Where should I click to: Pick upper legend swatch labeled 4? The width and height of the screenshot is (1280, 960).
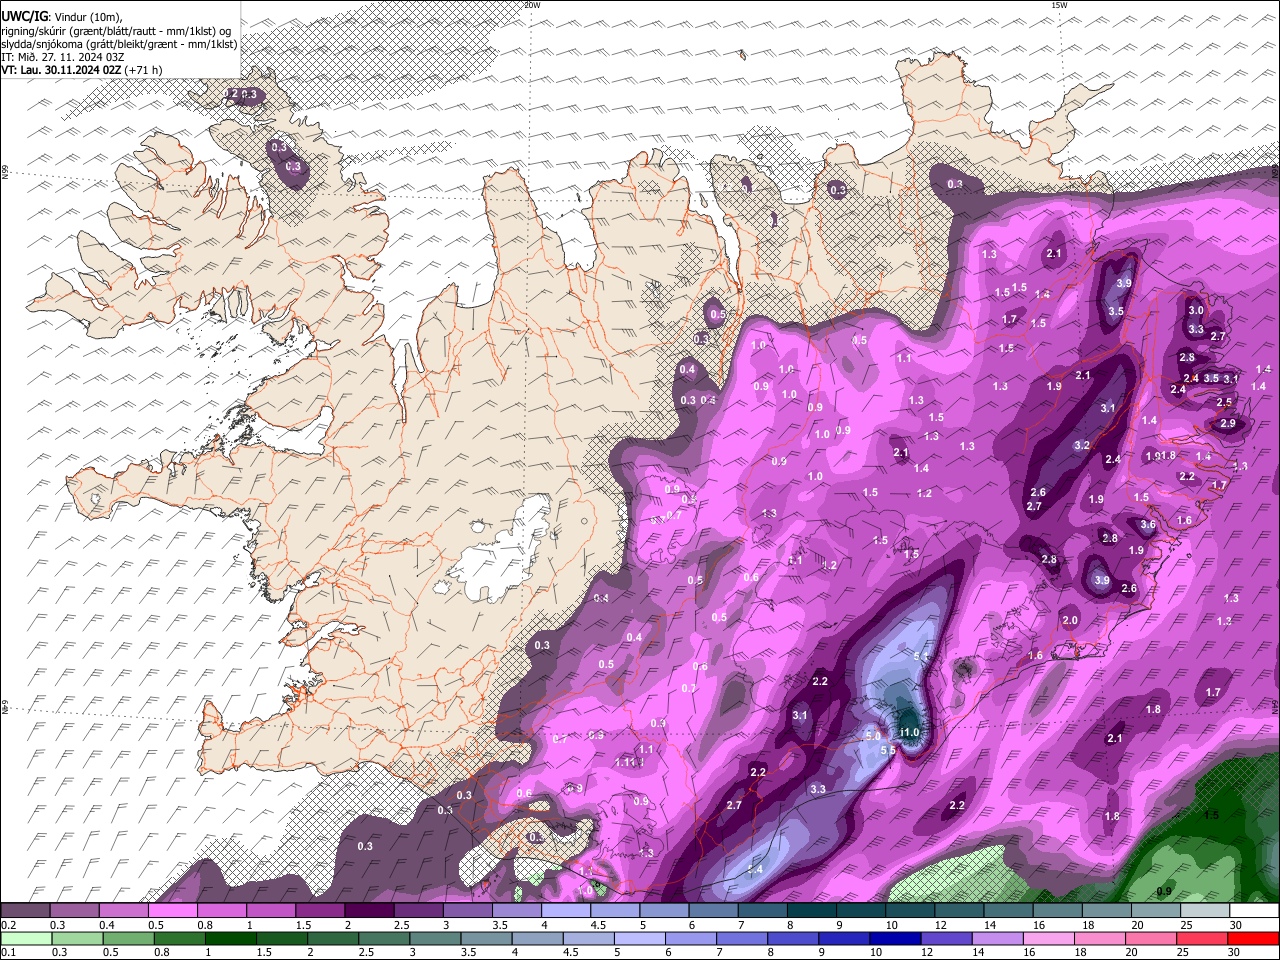point(566,910)
